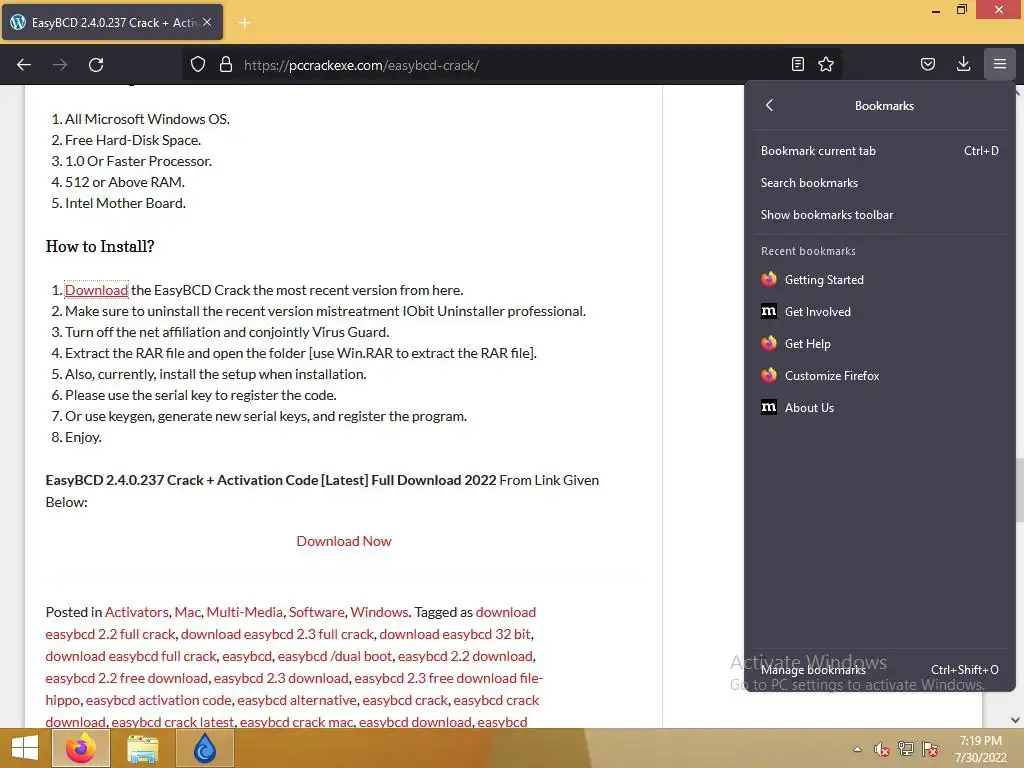
Task: Click the Firefox icon beside Get Help
Action: tap(769, 344)
